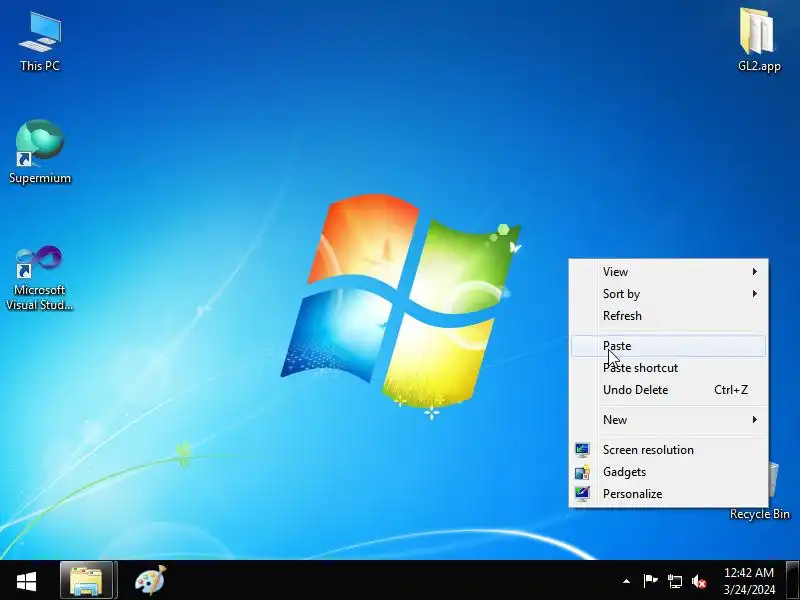
Task: Click the Sort by submenu arrow
Action: [x=754, y=293]
